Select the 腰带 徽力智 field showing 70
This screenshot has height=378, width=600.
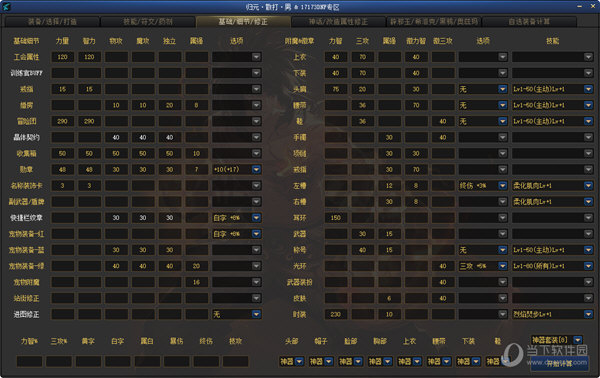[416, 105]
